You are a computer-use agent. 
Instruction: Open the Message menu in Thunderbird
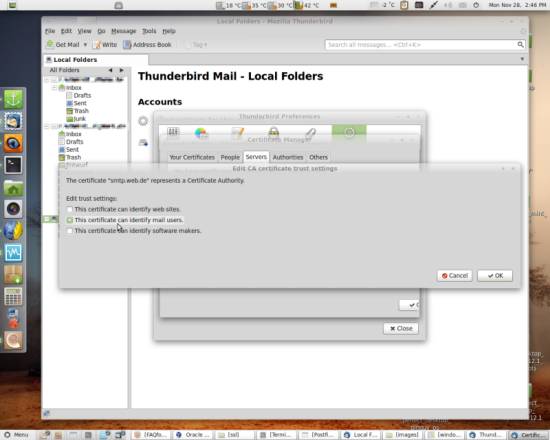[123, 31]
